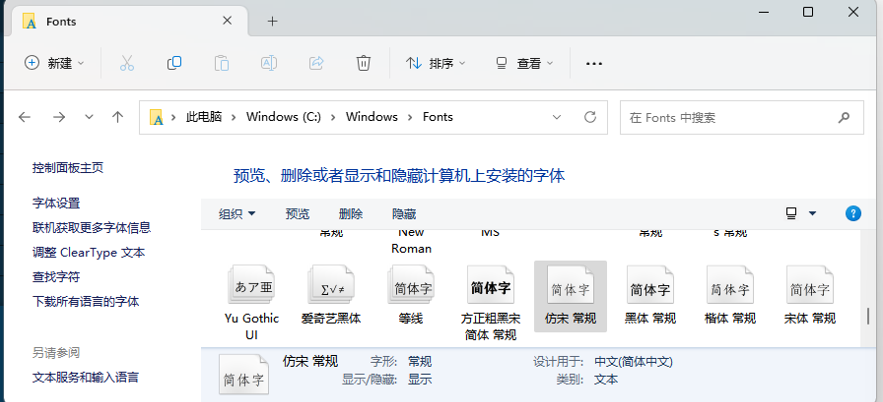Close the Fonts tab
This screenshot has height=402, width=883.
(227, 21)
